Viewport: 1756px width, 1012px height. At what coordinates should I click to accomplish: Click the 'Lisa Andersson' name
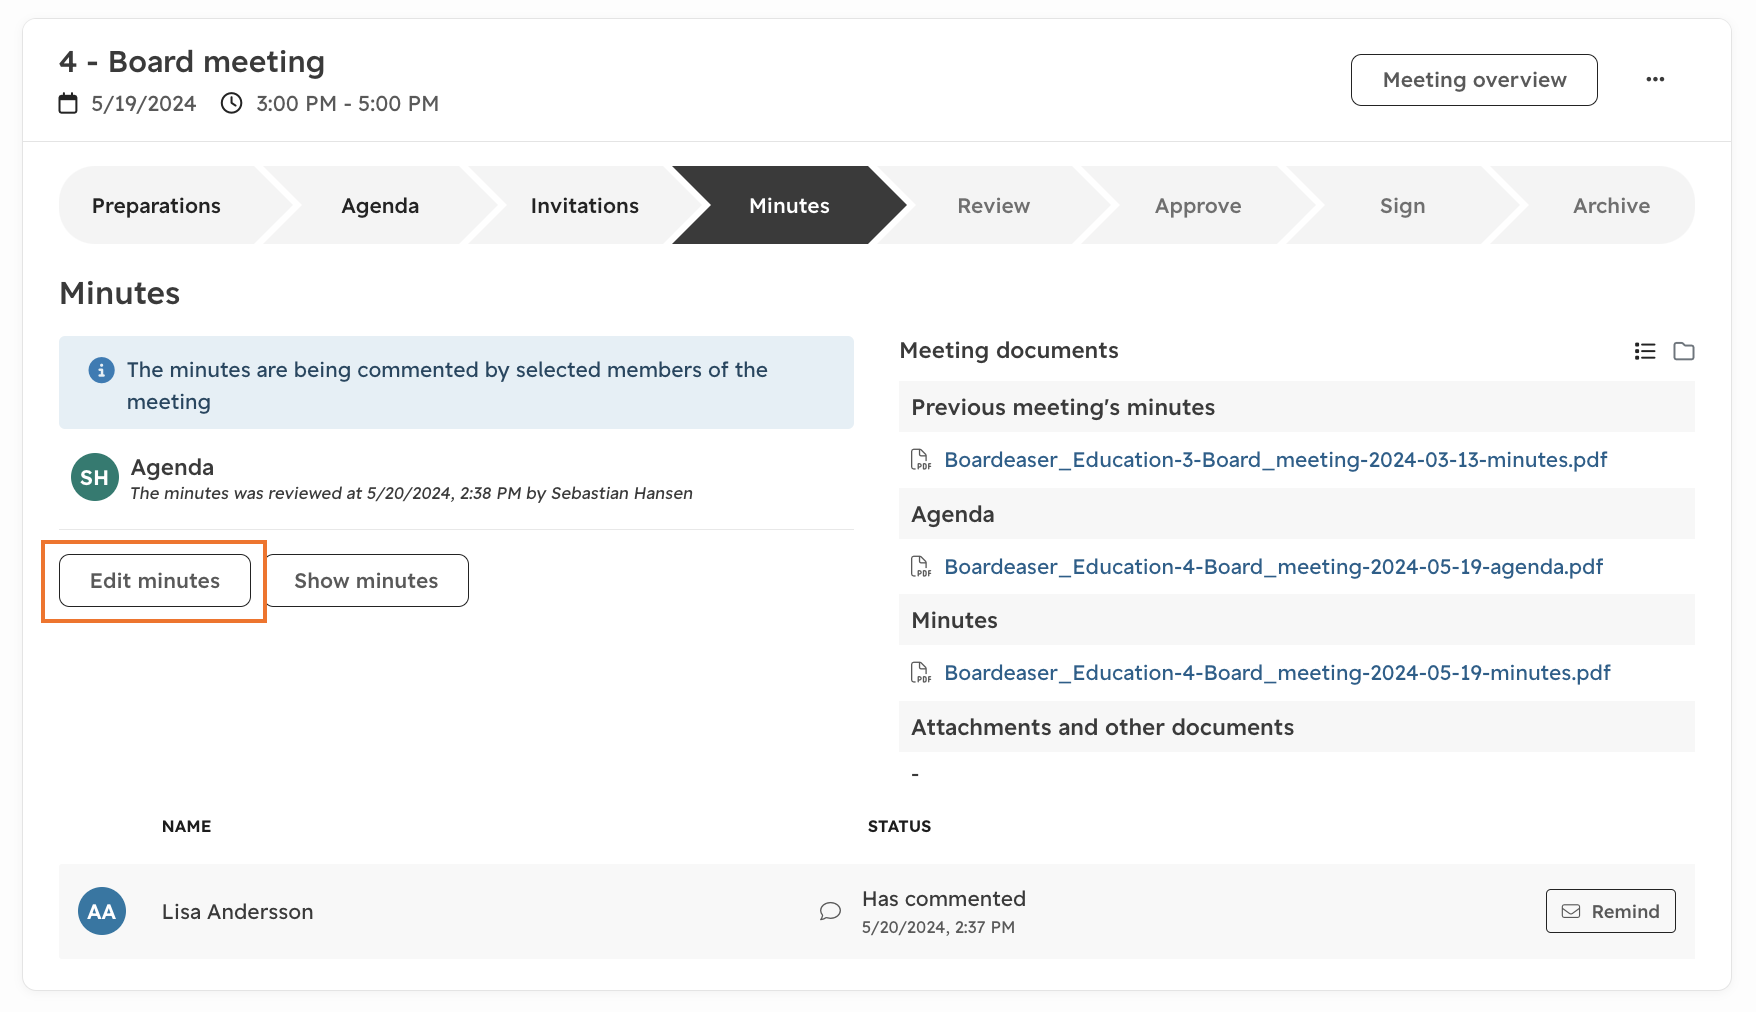click(238, 912)
